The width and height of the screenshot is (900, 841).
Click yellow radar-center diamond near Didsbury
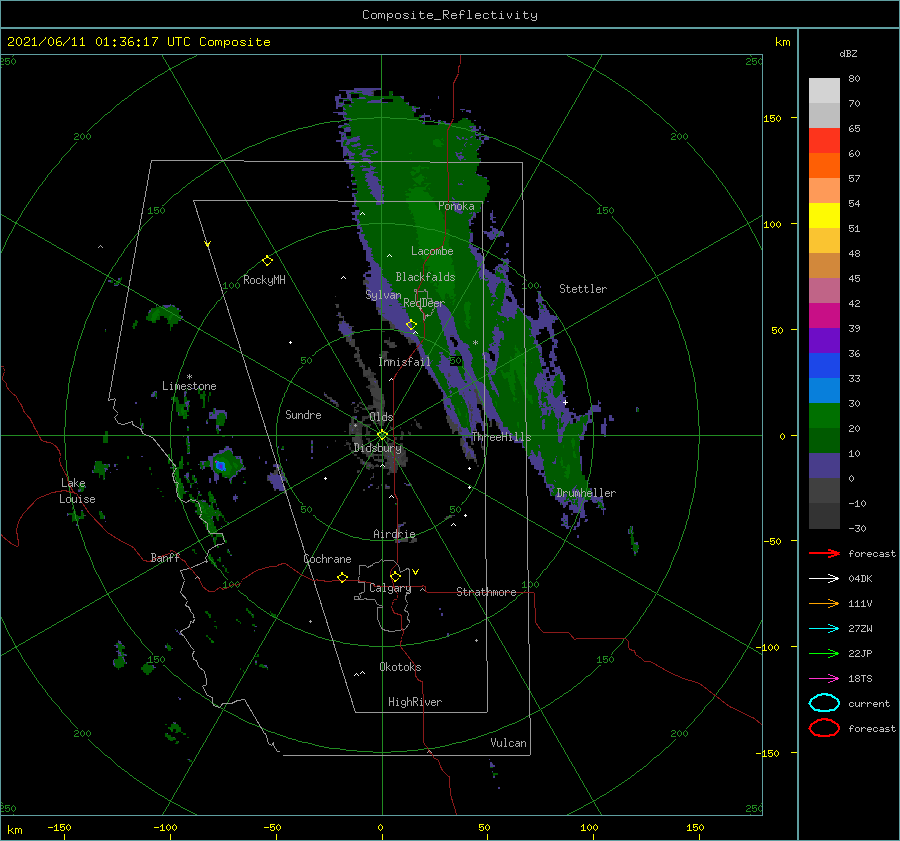tap(382, 435)
